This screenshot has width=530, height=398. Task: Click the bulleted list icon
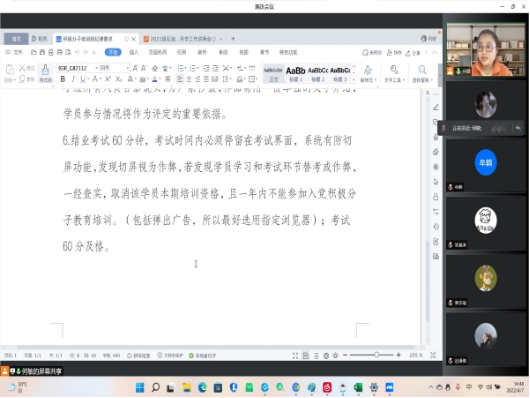point(181,68)
